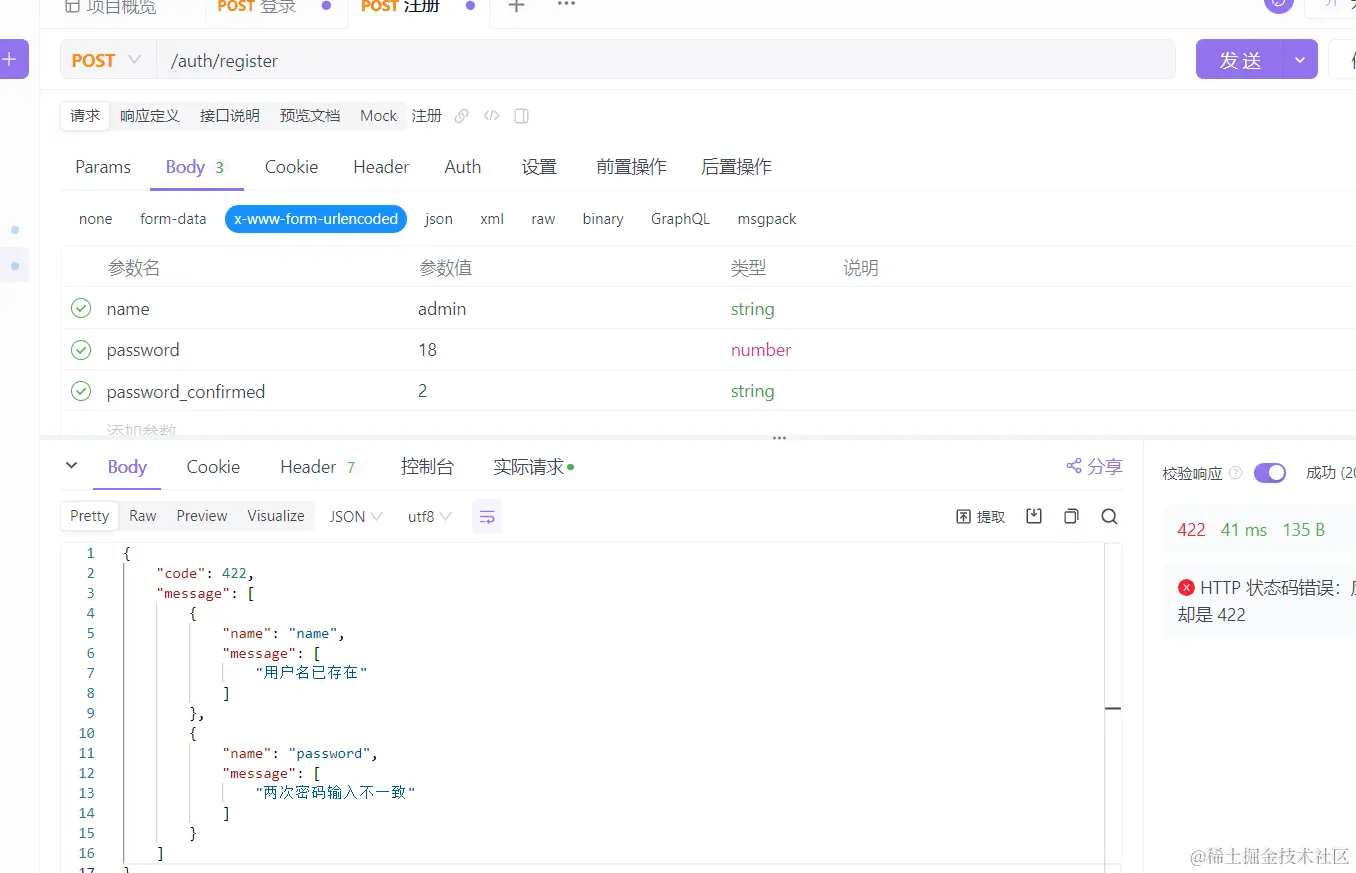Image resolution: width=1356 pixels, height=873 pixels.
Task: Click the value 18 of the password parameter
Action: coord(427,350)
